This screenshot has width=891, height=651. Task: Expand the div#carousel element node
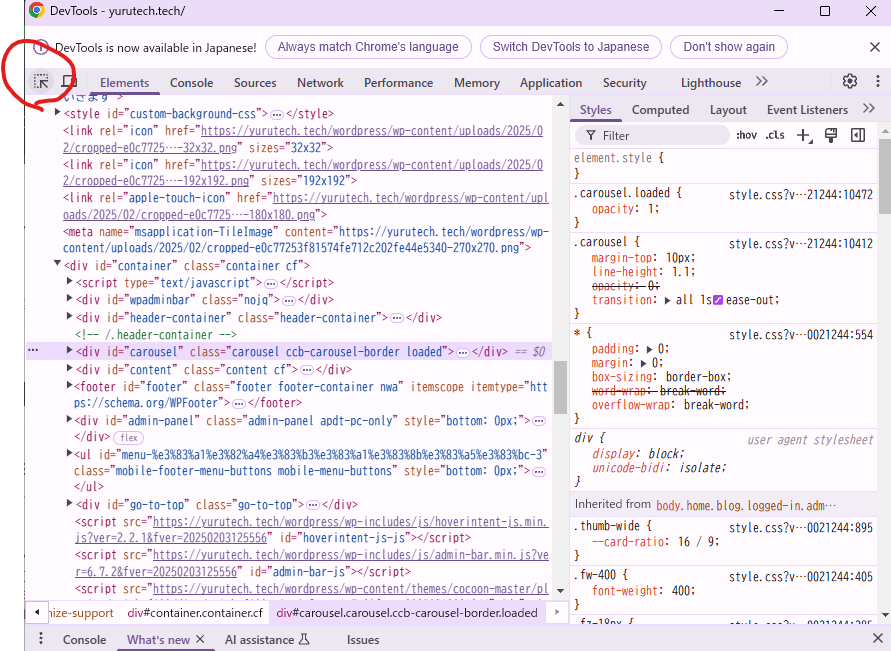pyautogui.click(x=69, y=352)
